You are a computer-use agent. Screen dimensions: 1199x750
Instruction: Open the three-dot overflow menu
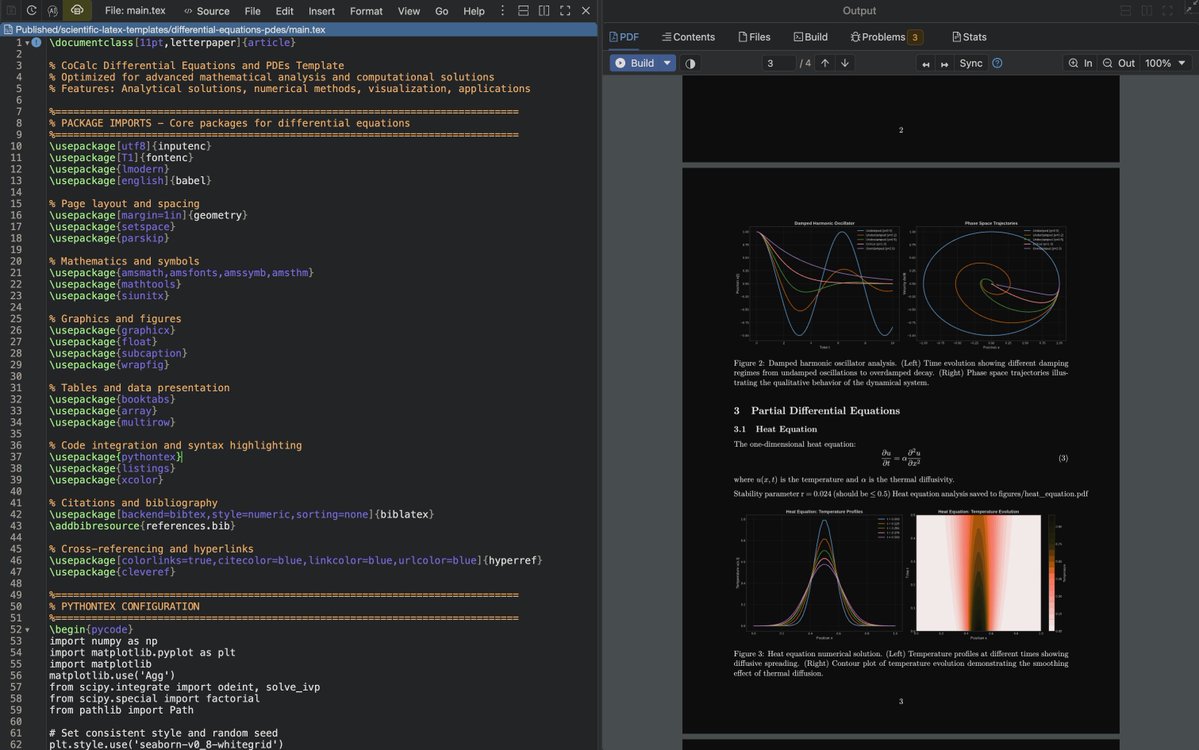[502, 10]
